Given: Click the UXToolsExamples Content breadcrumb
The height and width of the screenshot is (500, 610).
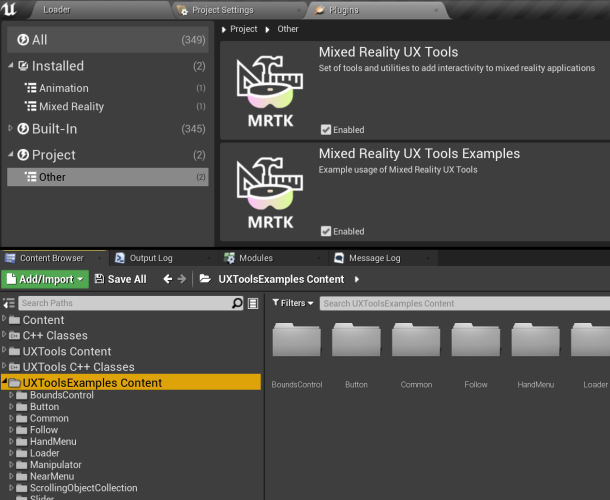Looking at the screenshot, I should tap(281, 279).
